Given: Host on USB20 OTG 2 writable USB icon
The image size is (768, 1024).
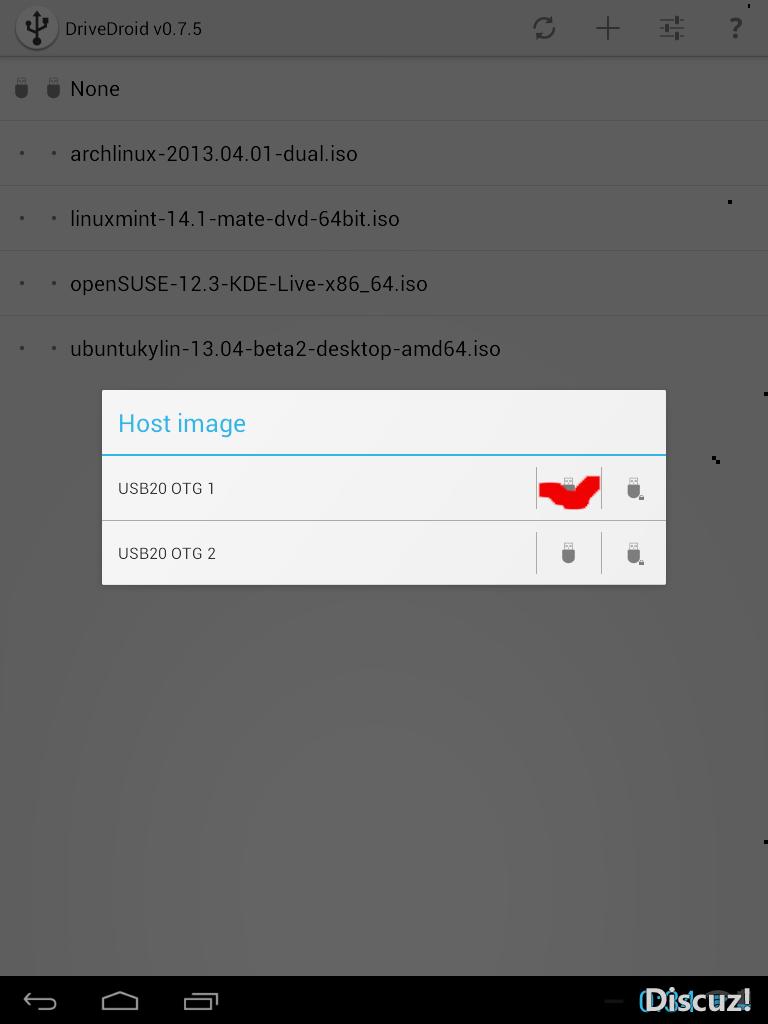Looking at the screenshot, I should tap(568, 553).
